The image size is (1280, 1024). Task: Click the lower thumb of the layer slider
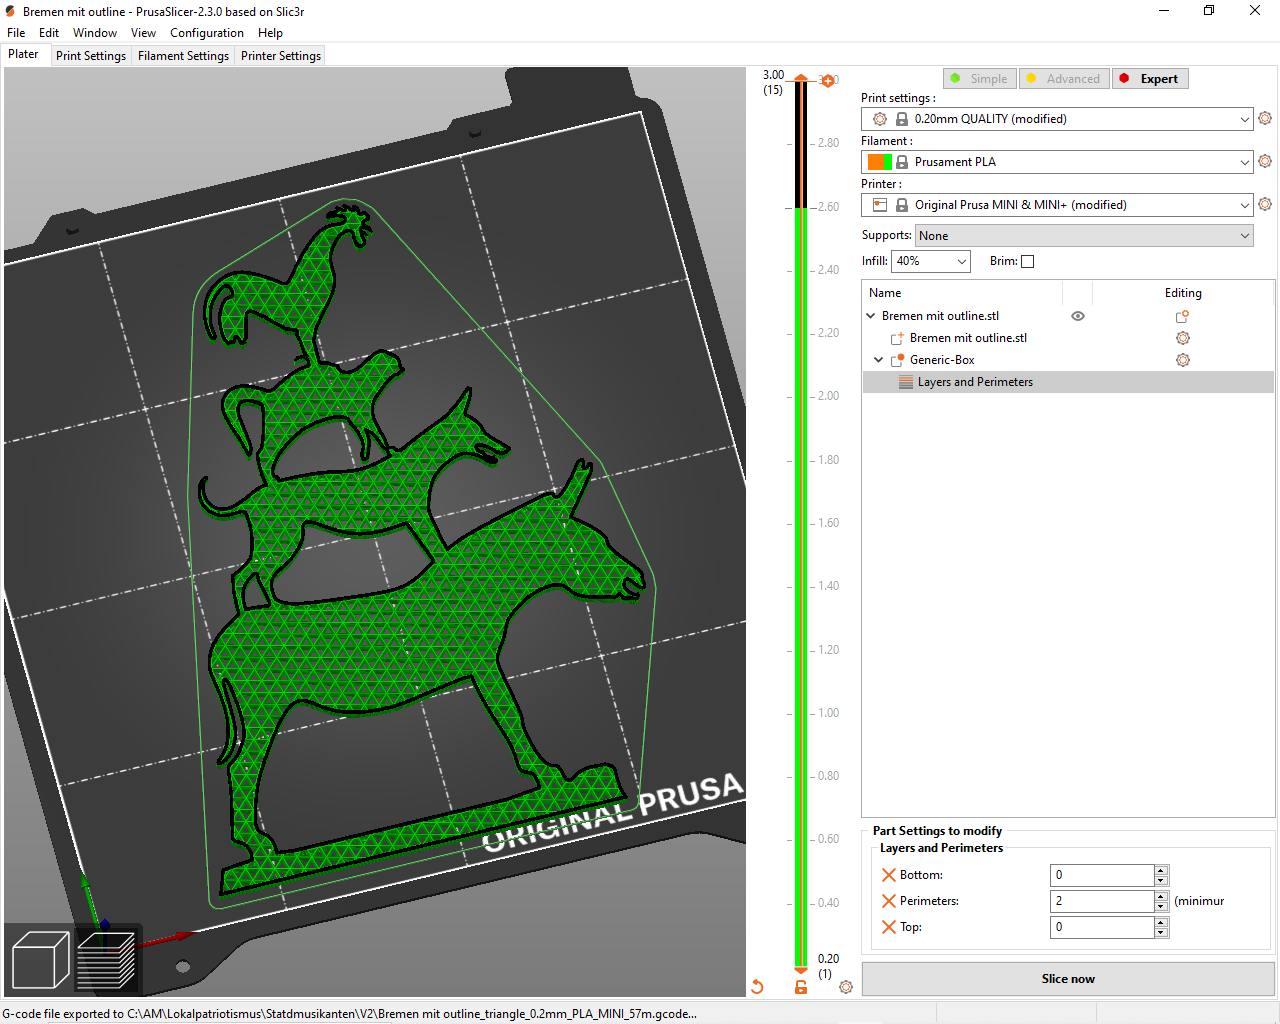801,970
